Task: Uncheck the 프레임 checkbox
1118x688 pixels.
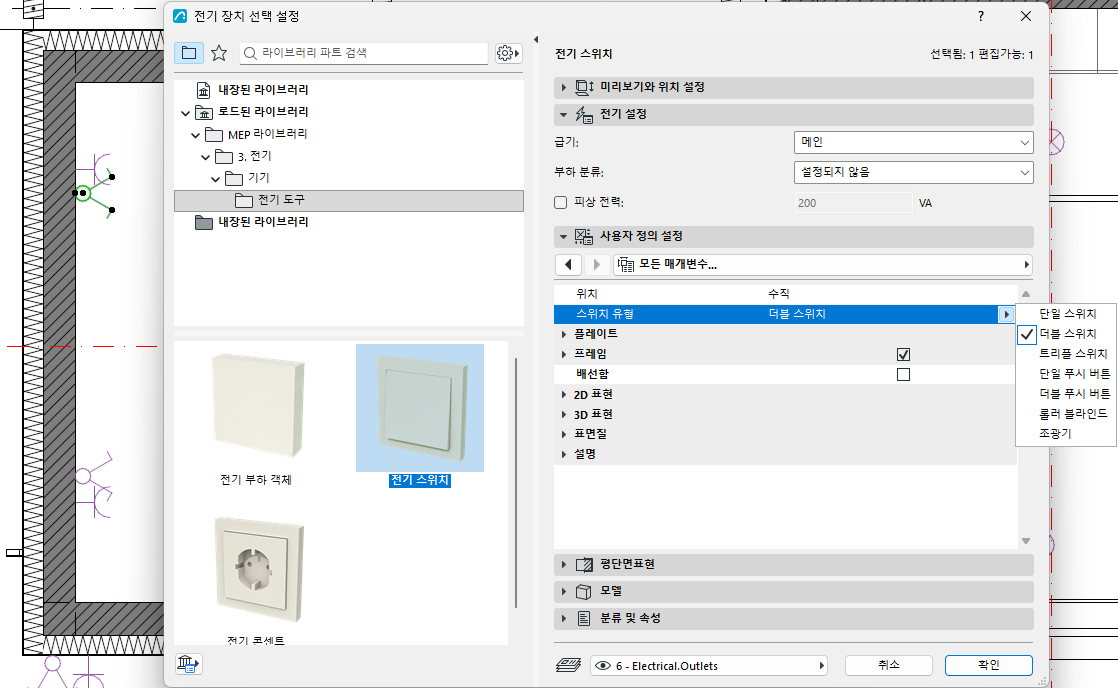Action: (903, 354)
